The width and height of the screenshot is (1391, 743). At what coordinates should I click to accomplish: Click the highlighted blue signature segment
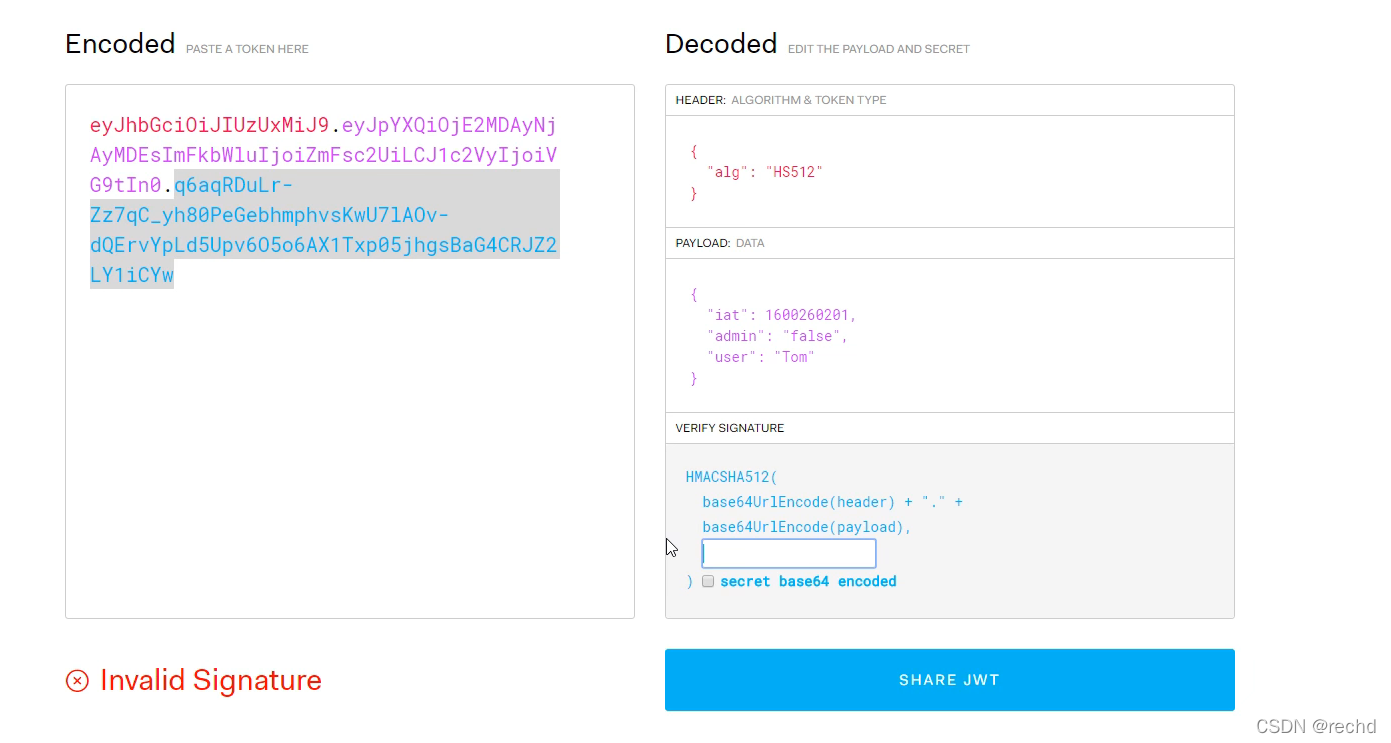[x=323, y=230]
